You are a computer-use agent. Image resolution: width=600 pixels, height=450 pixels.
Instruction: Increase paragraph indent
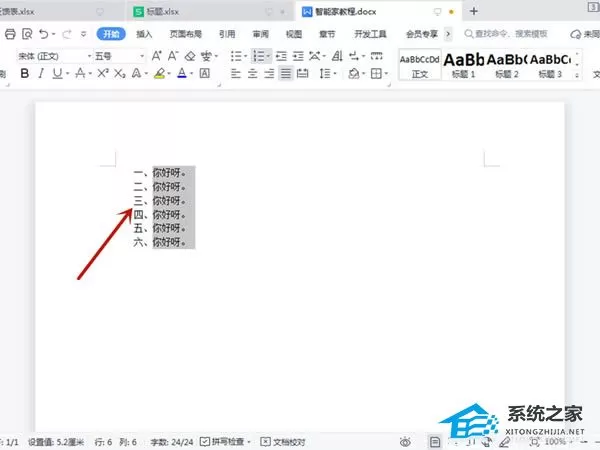pyautogui.click(x=298, y=56)
